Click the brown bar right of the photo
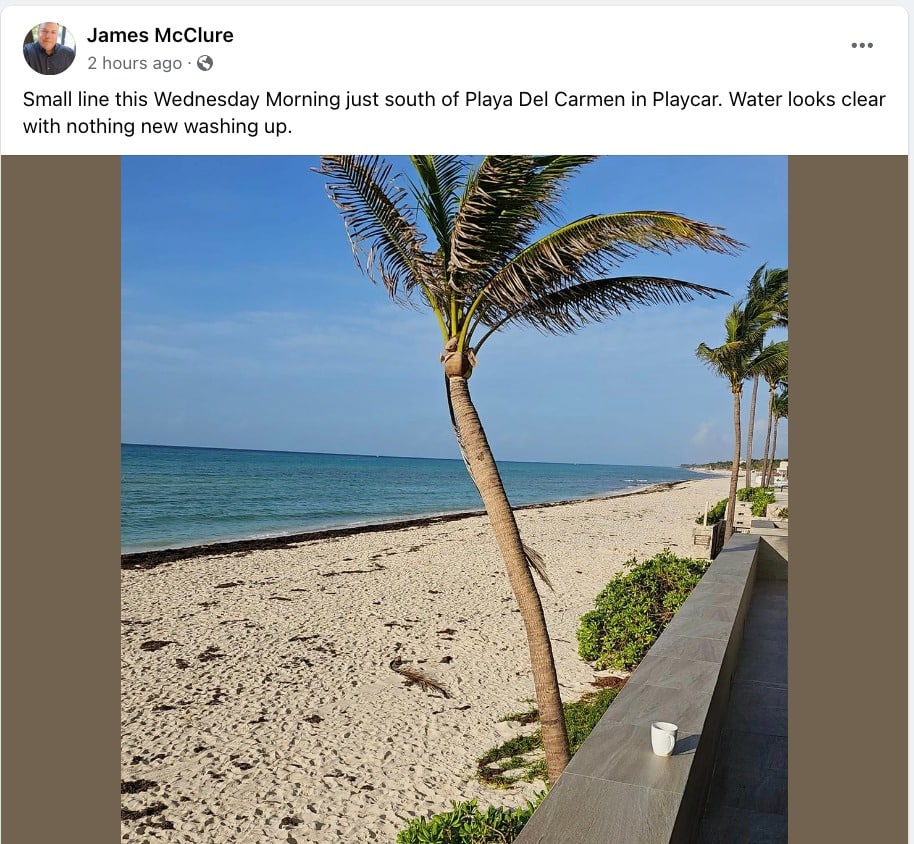Screen dimensions: 914x844 (x=850, y=500)
